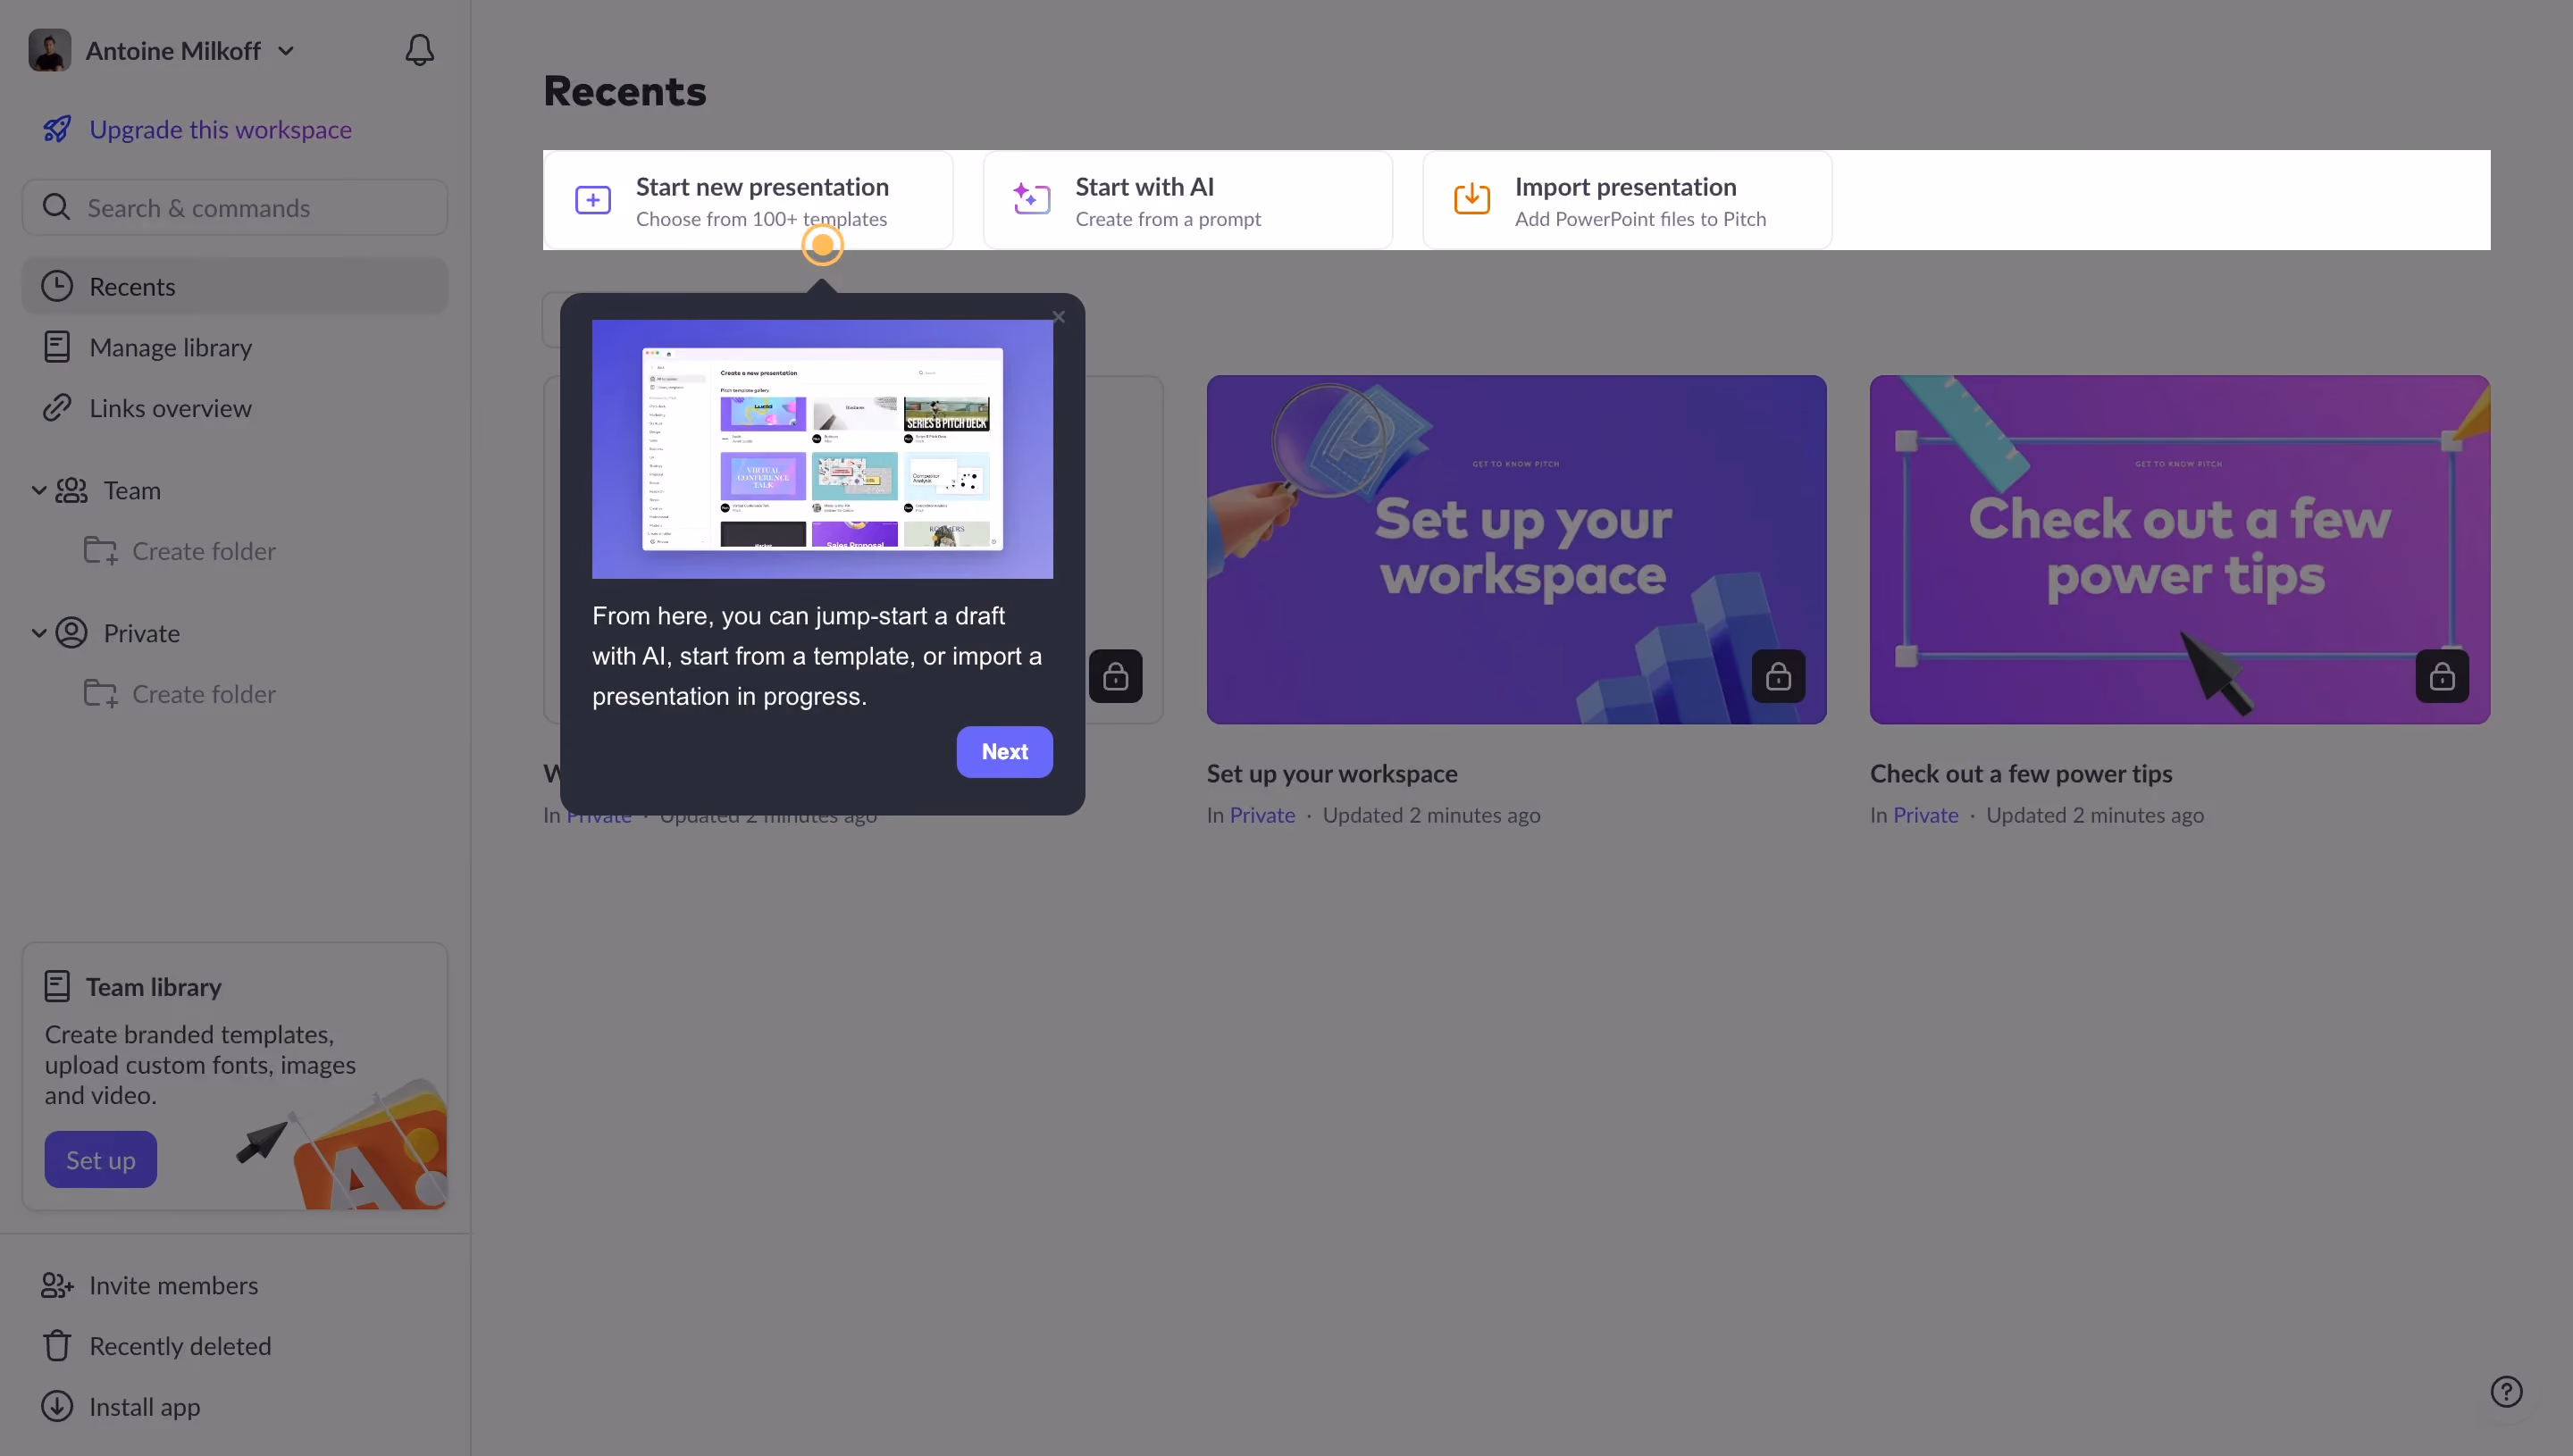The height and width of the screenshot is (1456, 2573).
Task: Collapse the Private section chevron
Action: coord(39,633)
